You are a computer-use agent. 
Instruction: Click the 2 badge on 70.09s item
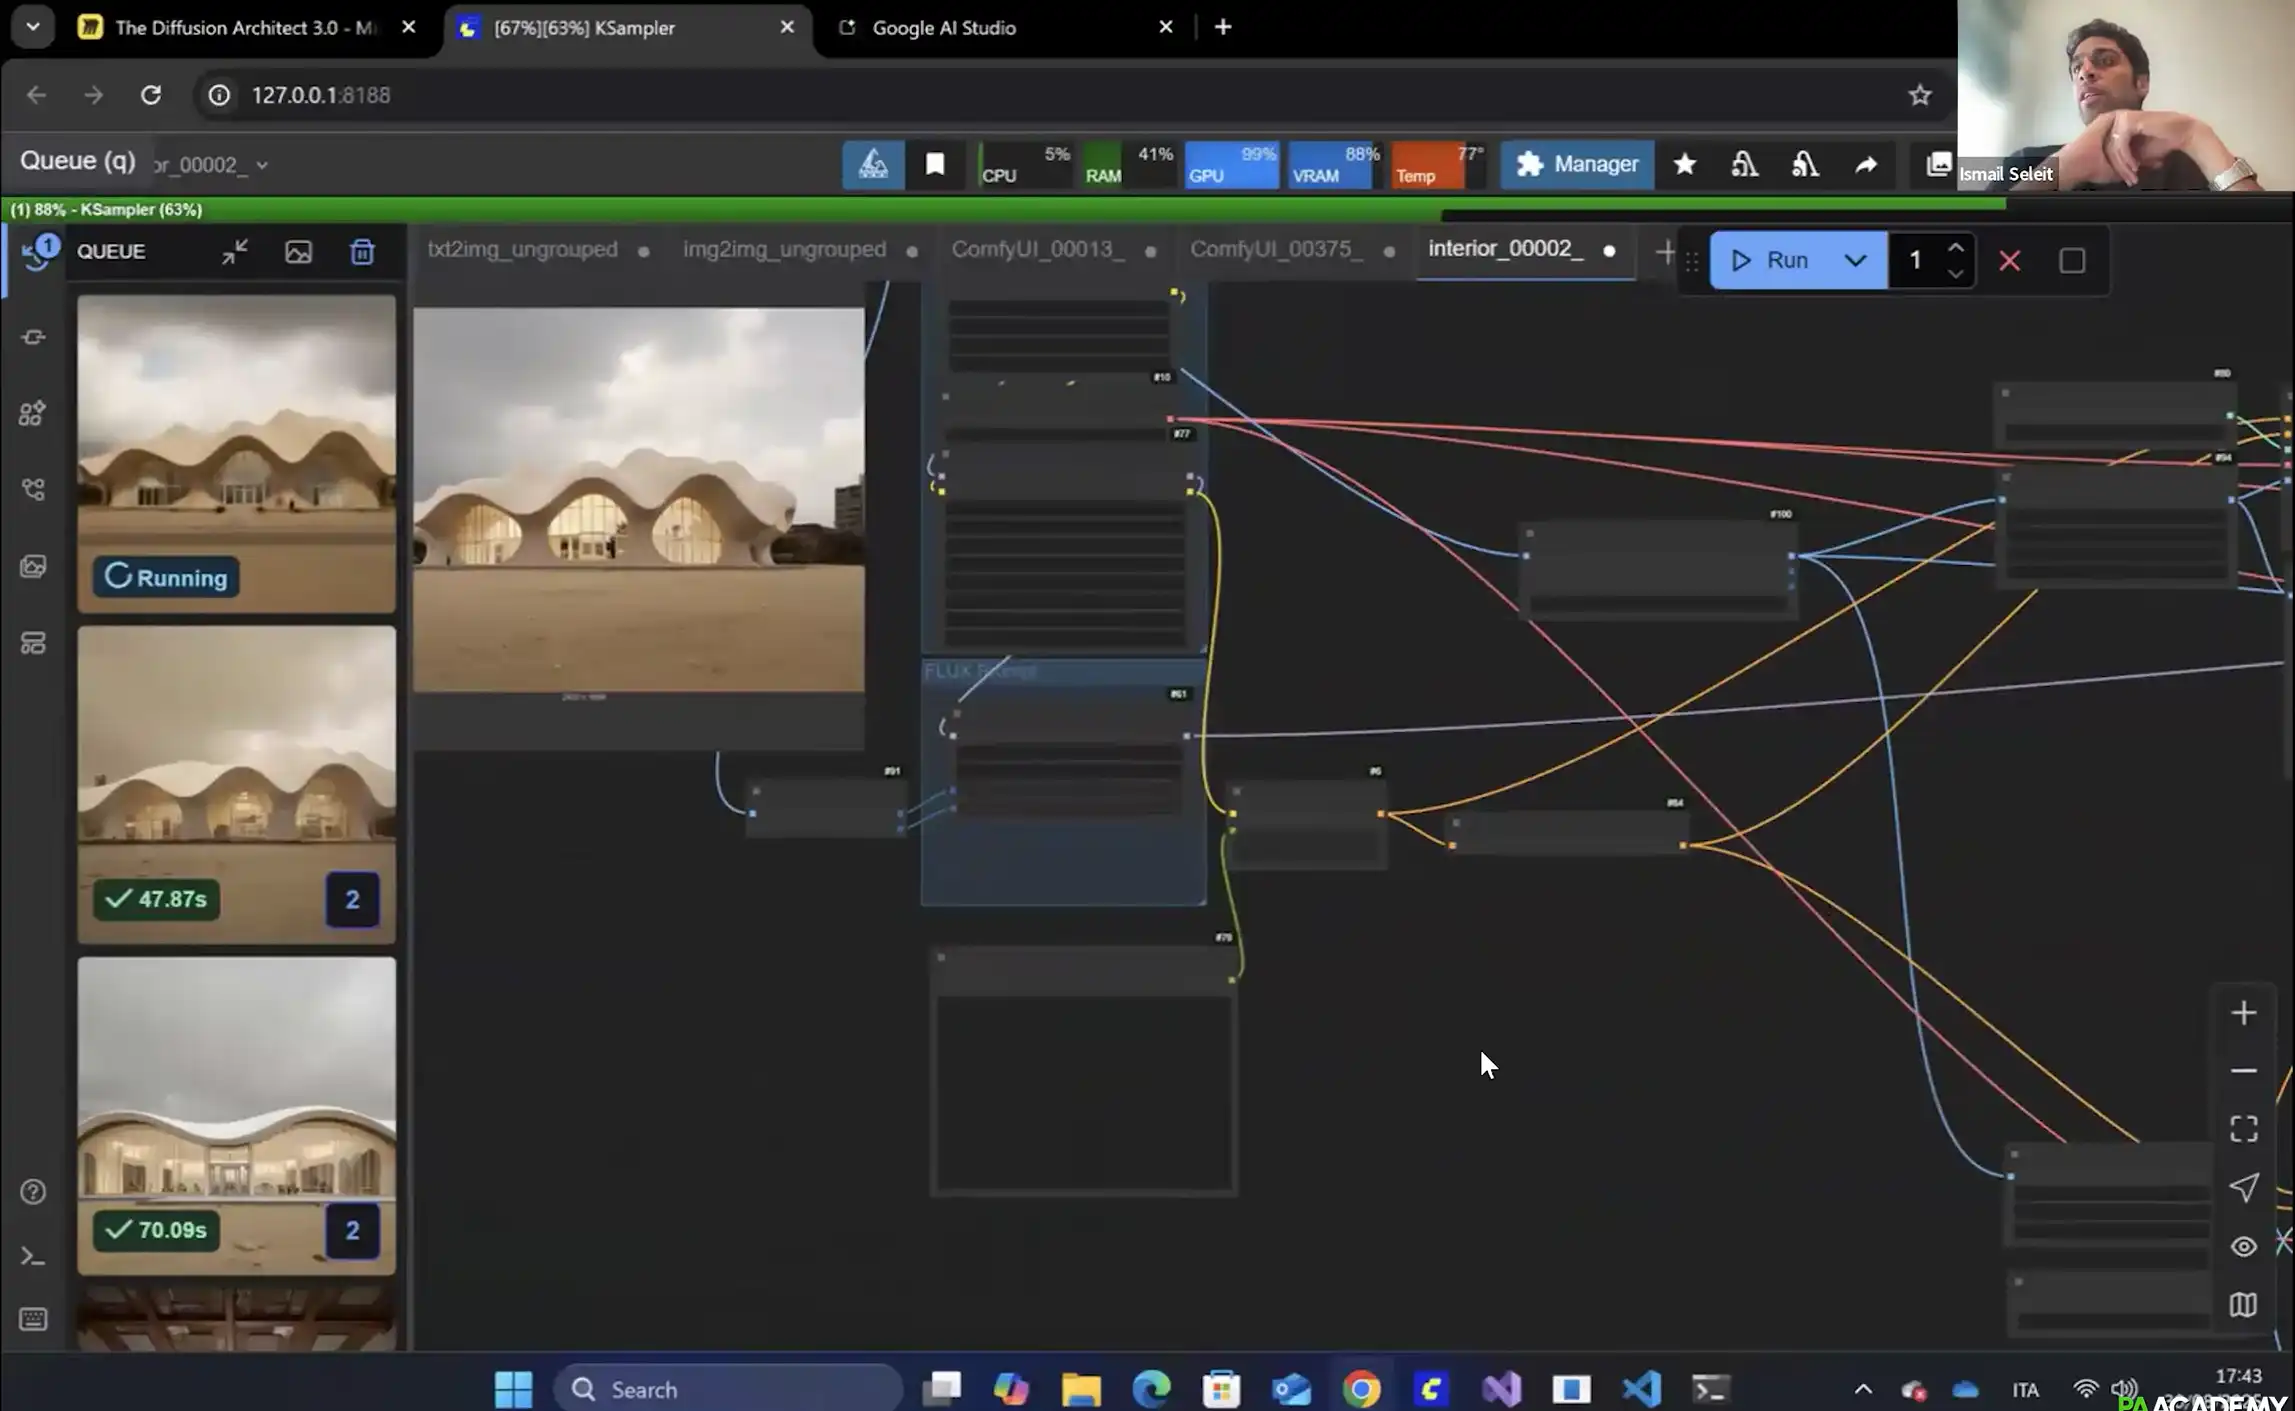[x=352, y=1230]
